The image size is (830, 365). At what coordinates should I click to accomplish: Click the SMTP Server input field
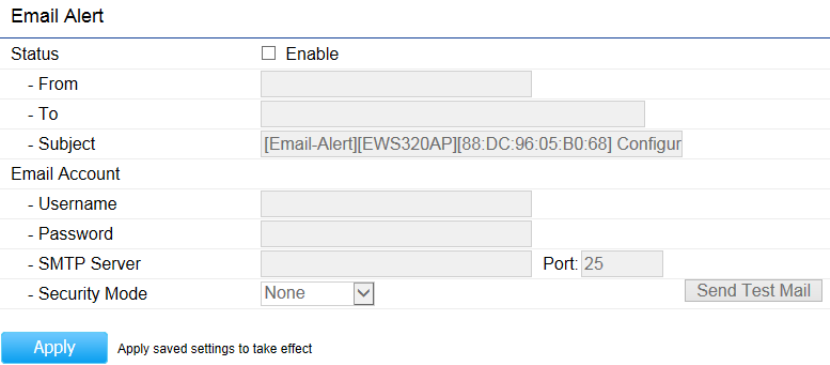coord(396,263)
